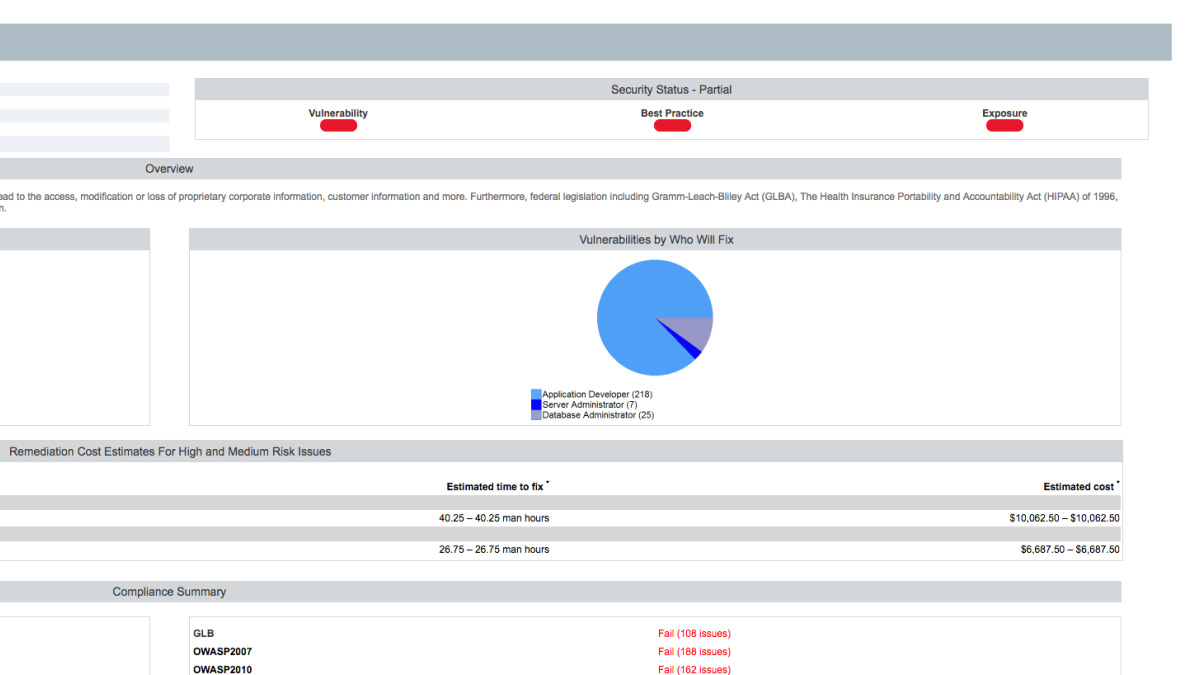Open the Fail (108 issues) GLB result
Image resolution: width=1200 pixels, height=675 pixels.
click(694, 633)
